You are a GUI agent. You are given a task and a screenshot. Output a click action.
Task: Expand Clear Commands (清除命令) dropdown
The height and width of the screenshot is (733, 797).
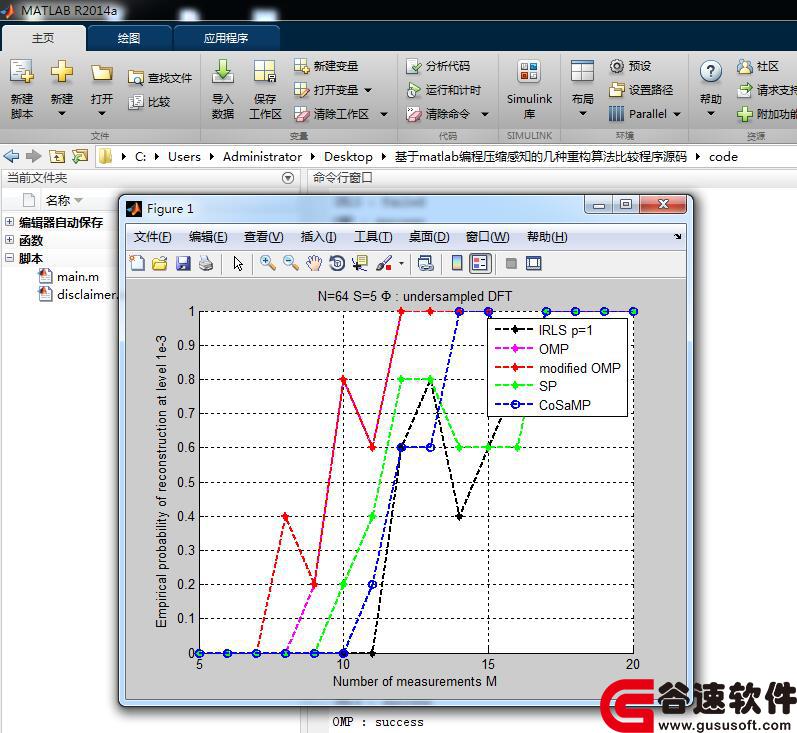pyautogui.click(x=485, y=114)
